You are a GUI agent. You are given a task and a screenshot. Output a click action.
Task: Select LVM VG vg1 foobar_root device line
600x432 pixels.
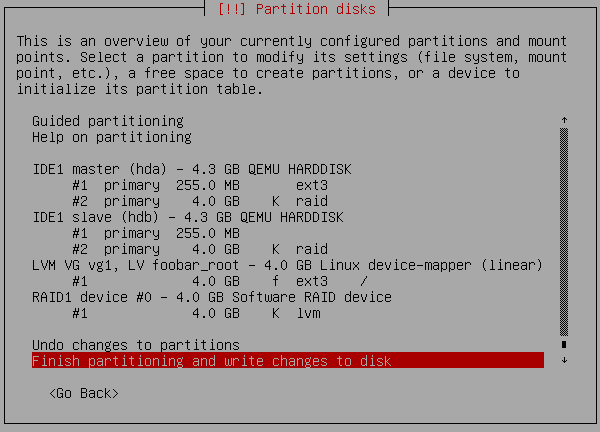(288, 265)
